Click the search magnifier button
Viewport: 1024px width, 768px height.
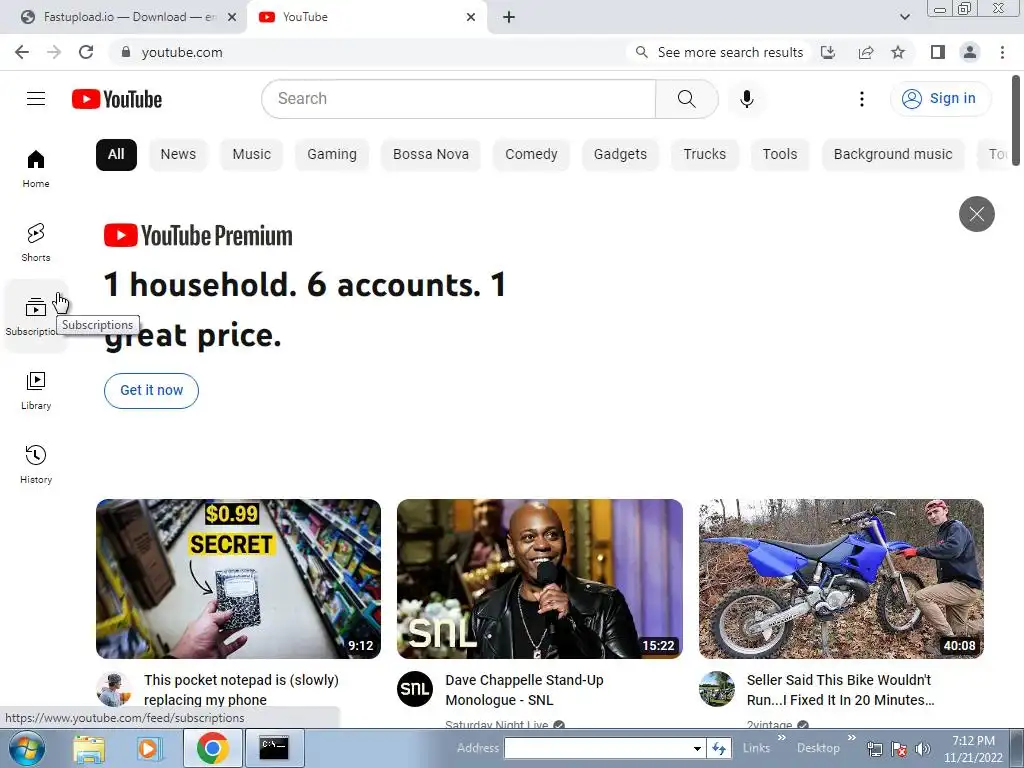point(686,99)
